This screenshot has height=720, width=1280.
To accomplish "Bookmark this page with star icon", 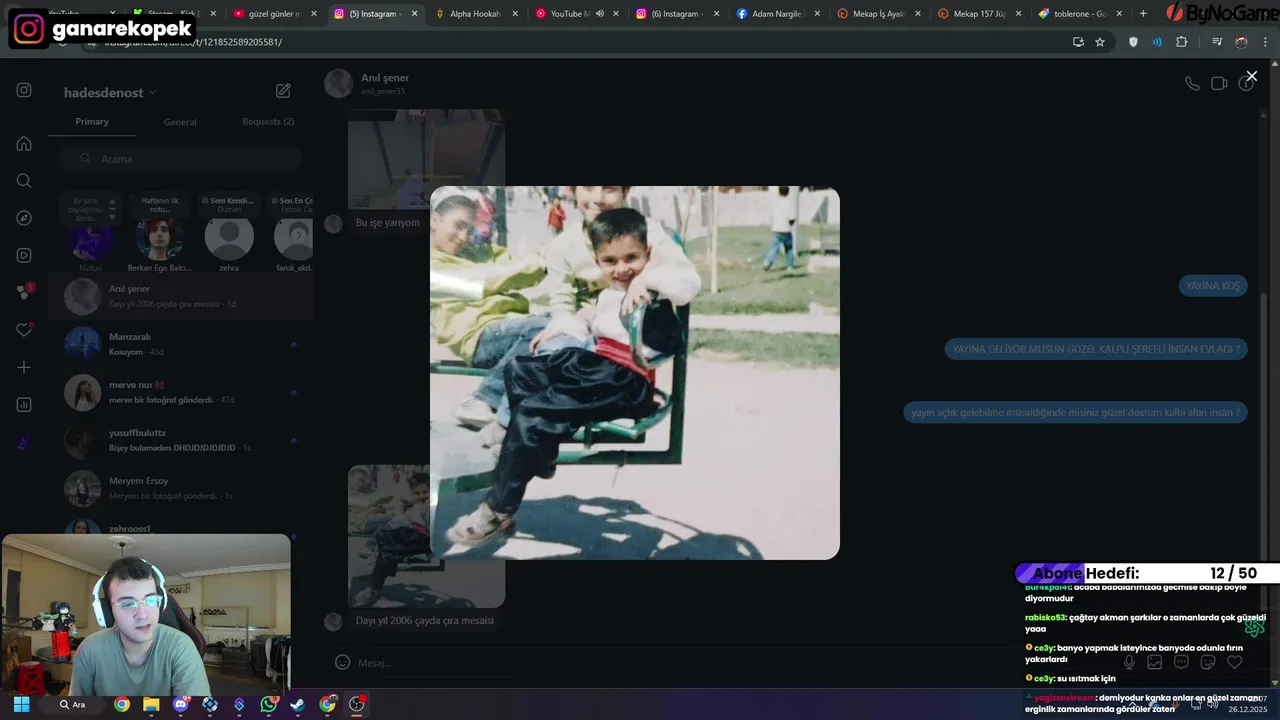I will pyautogui.click(x=1100, y=42).
